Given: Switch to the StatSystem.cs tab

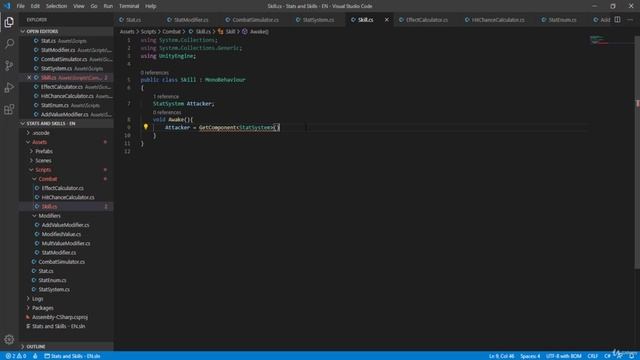Looking at the screenshot, I should (x=318, y=20).
